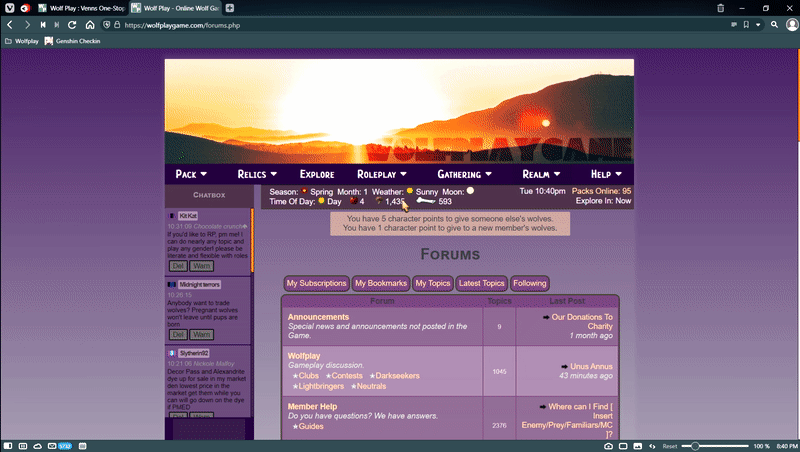Toggle the second status bar panel button

coord(23,446)
